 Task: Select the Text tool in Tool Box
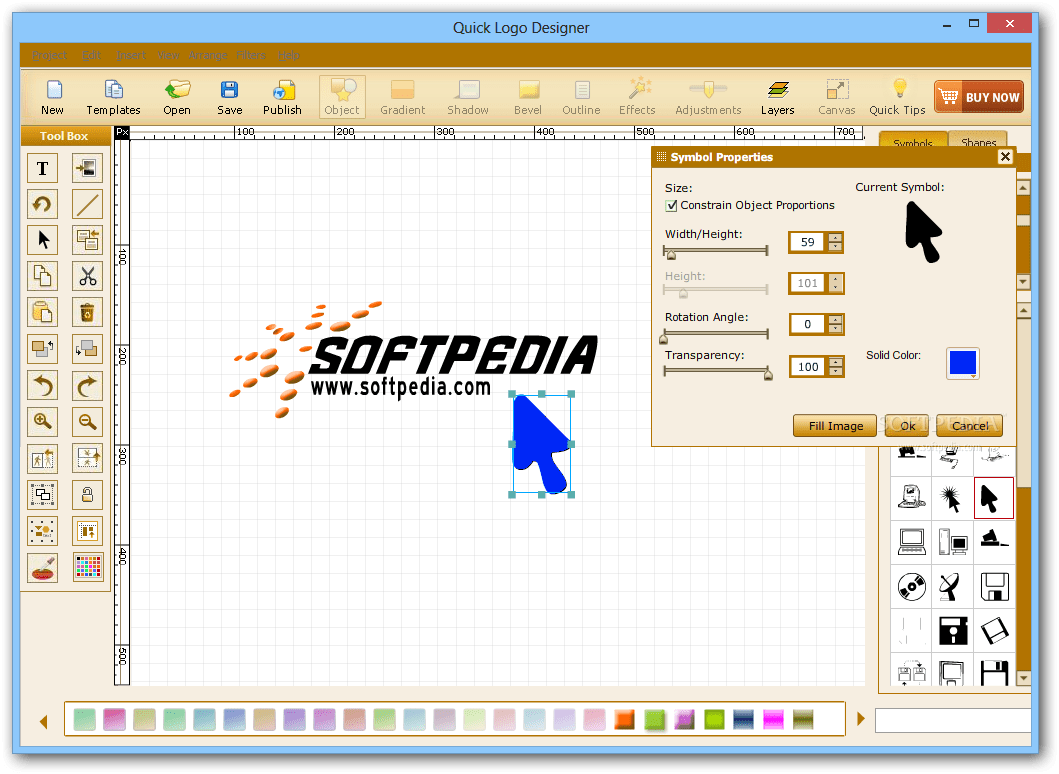click(x=43, y=168)
